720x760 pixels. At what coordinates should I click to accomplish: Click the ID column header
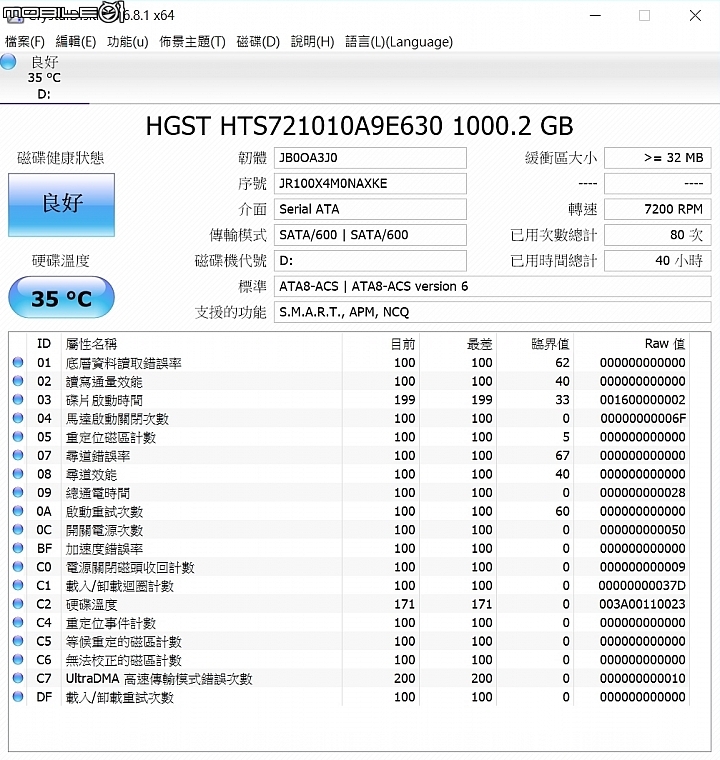point(44,344)
